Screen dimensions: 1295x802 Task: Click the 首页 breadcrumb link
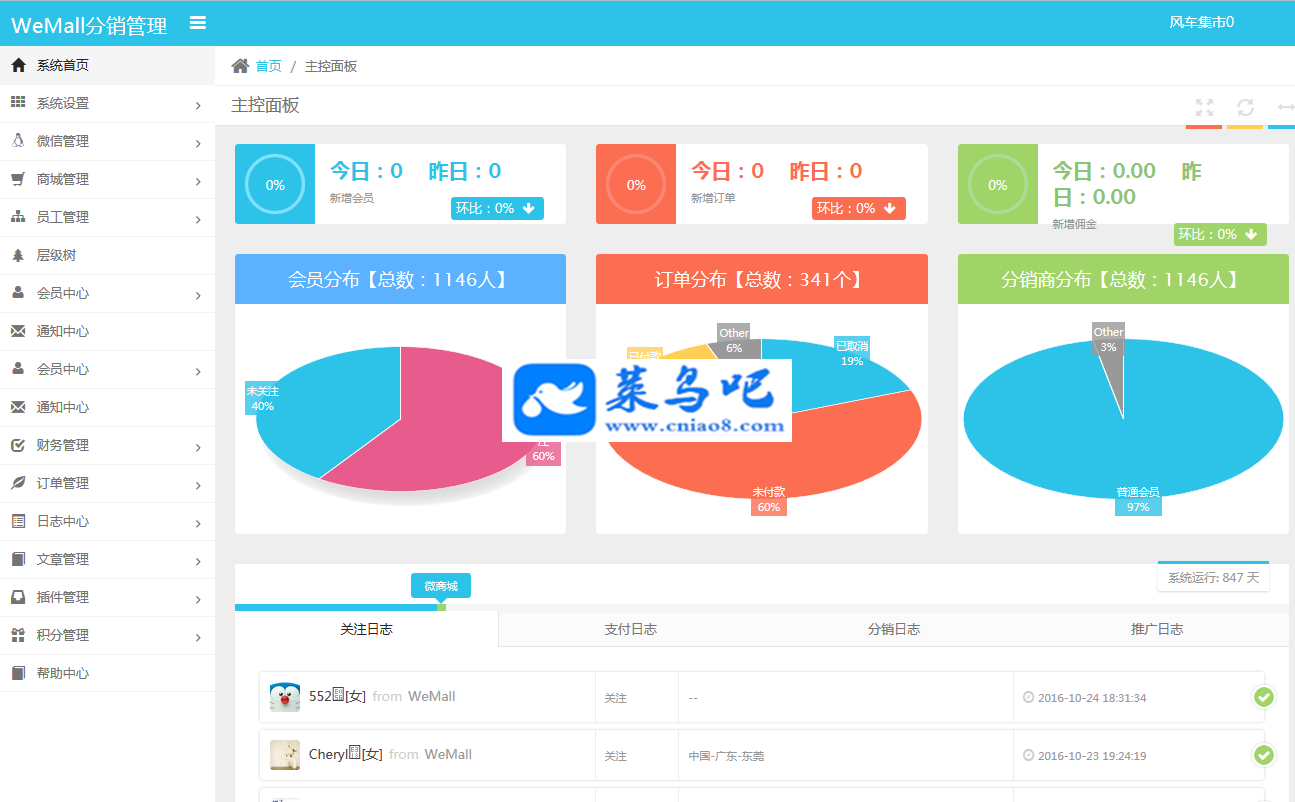[x=268, y=66]
